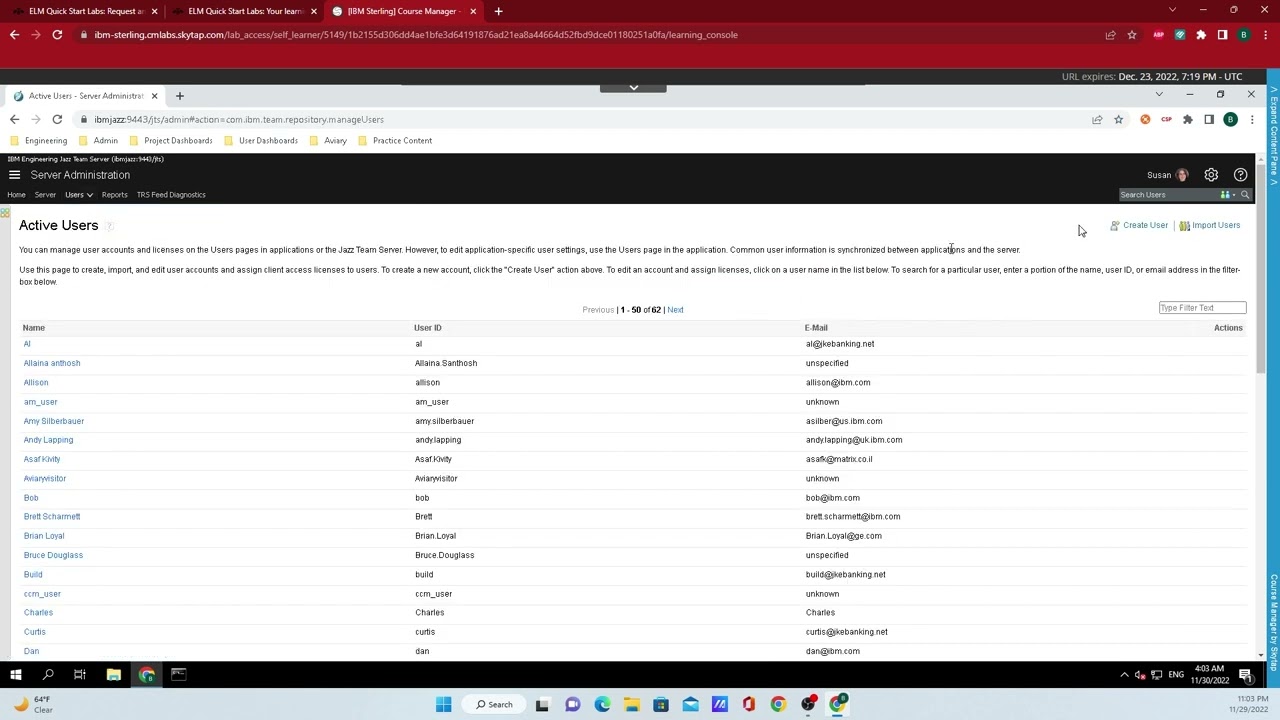1280x720 pixels.
Task: Toggle the inner browser side panel icon
Action: click(1208, 120)
